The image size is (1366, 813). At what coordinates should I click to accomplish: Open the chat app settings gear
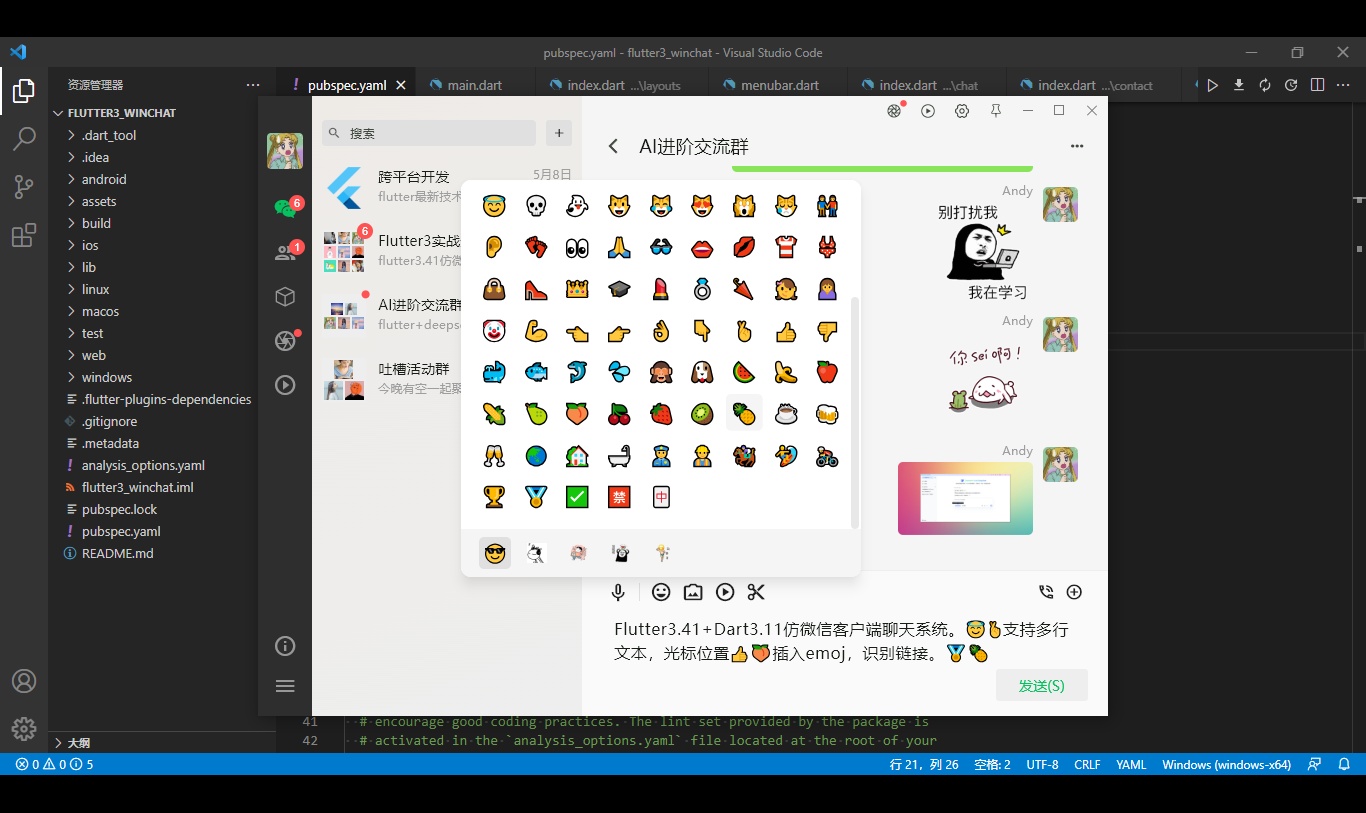coord(962,111)
